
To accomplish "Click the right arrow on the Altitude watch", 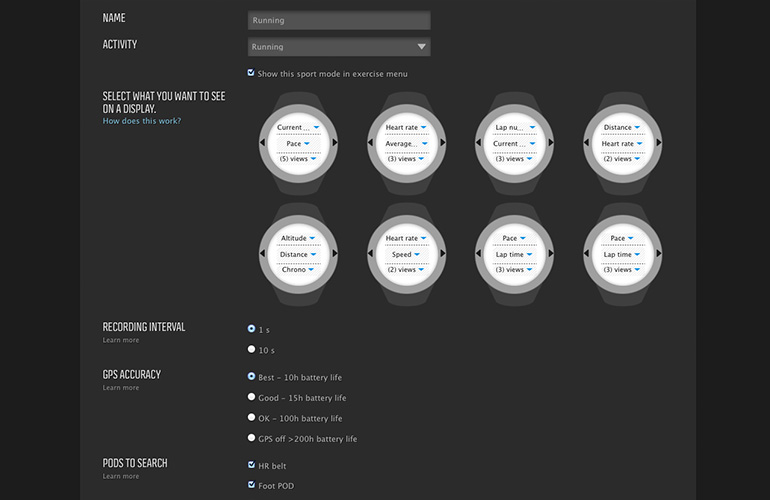I will [335, 253].
